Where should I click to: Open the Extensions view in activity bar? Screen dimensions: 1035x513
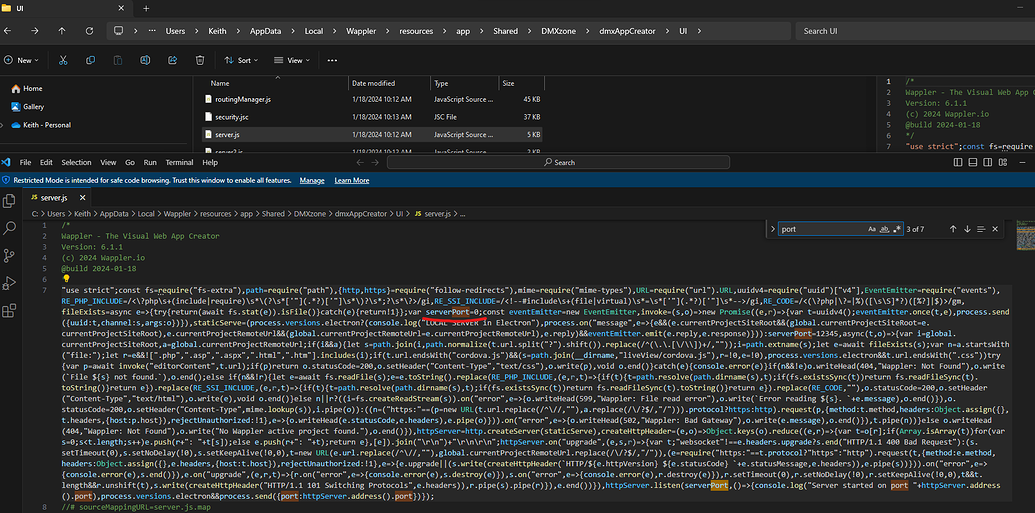pos(9,311)
